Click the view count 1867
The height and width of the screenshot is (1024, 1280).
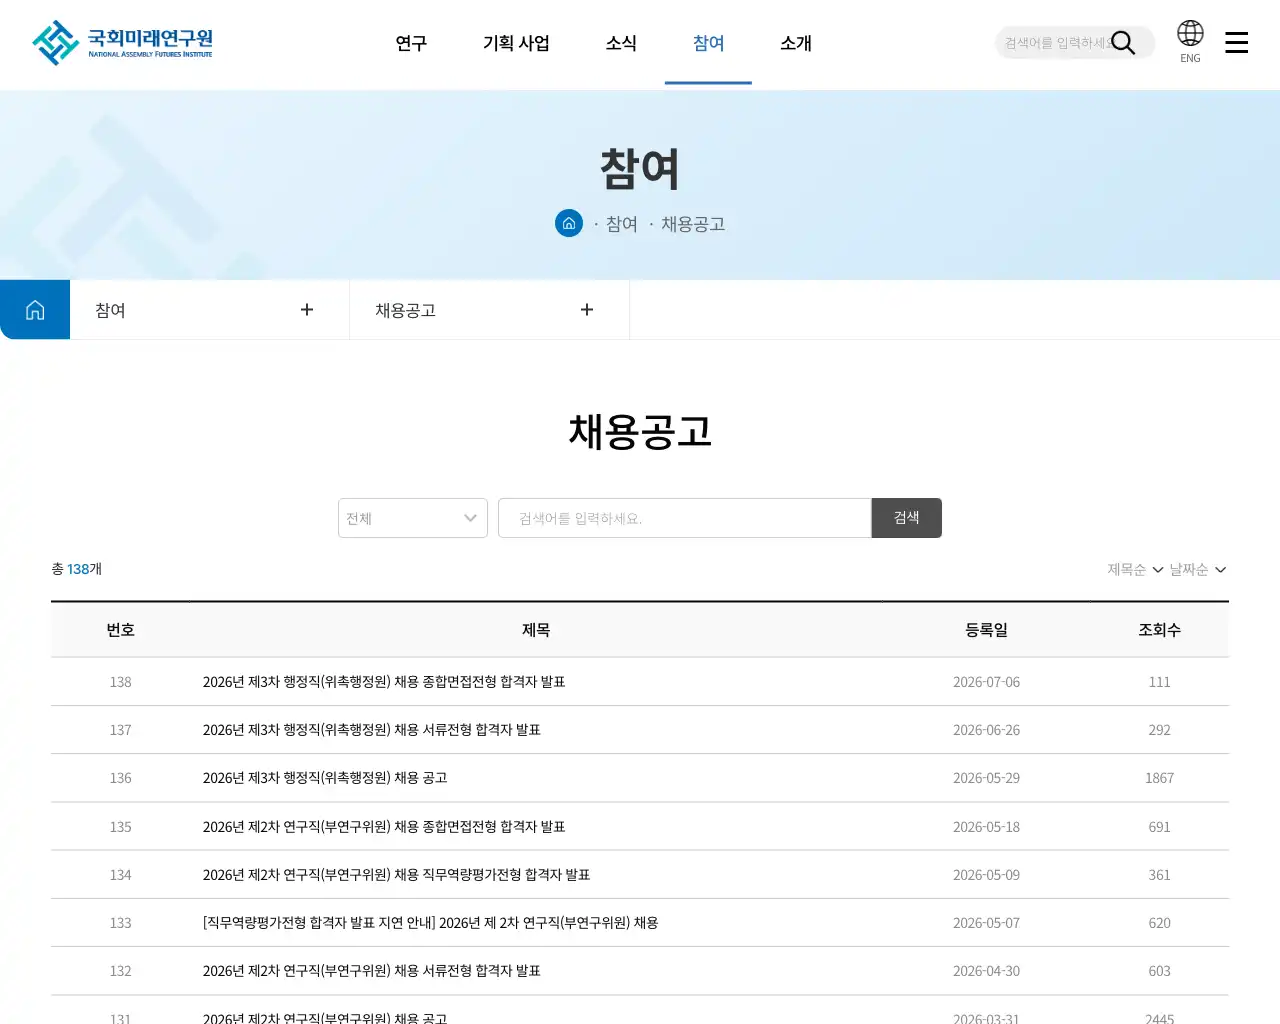pyautogui.click(x=1160, y=778)
